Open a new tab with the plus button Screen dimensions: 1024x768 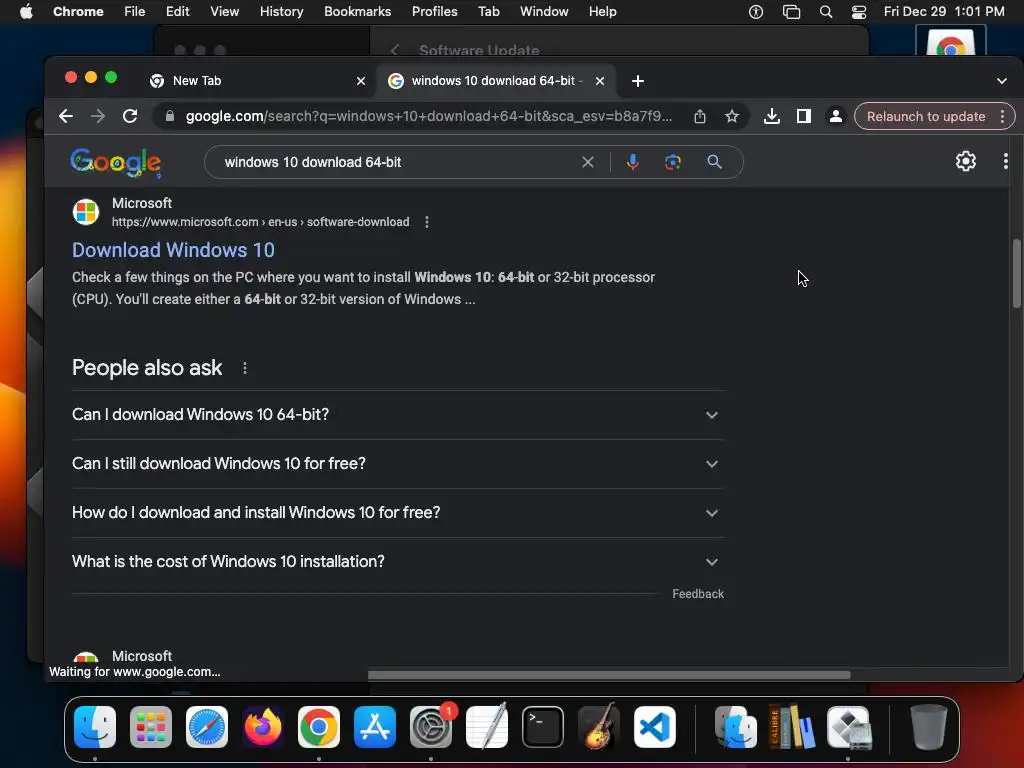click(x=638, y=81)
